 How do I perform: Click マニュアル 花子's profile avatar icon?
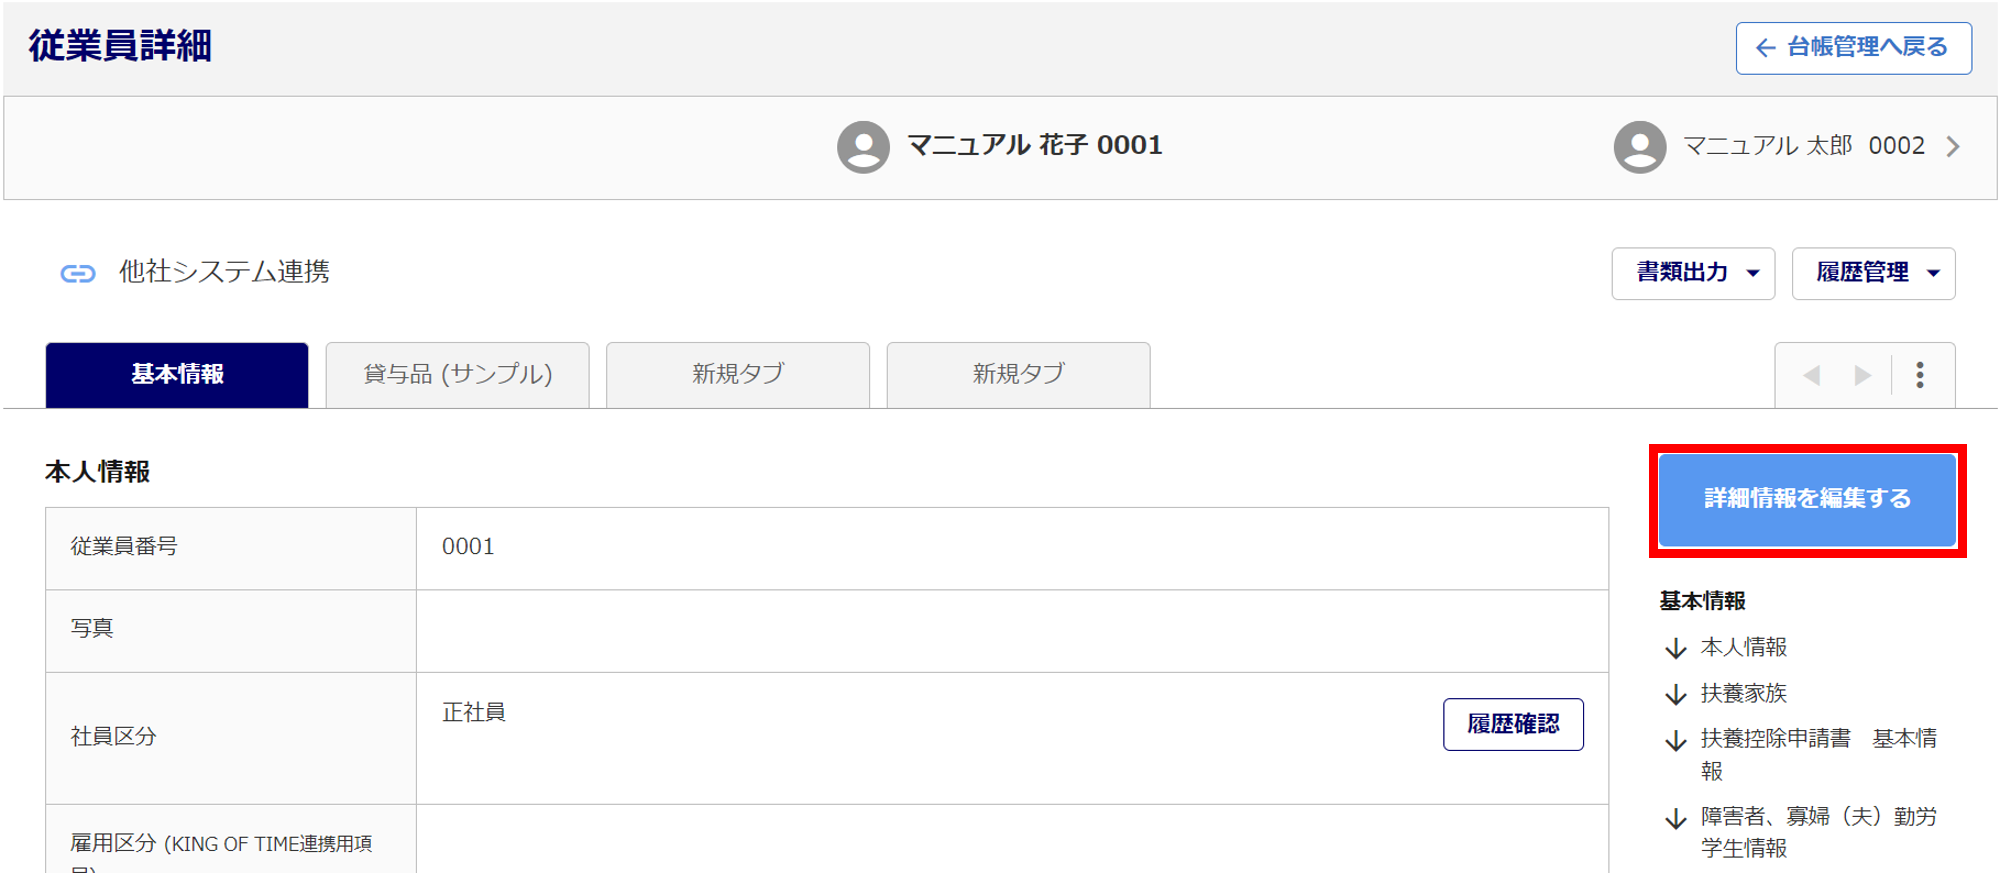click(863, 147)
